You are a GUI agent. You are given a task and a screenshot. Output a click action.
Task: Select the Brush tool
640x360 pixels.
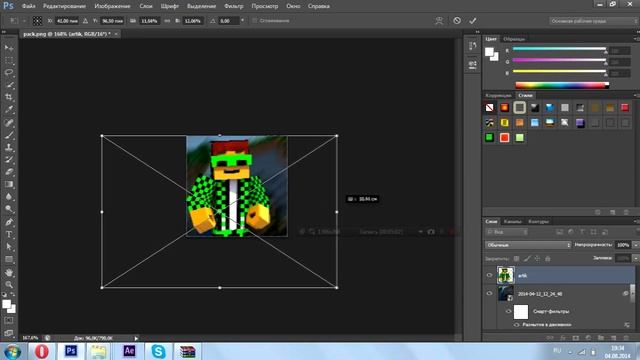[x=9, y=135]
